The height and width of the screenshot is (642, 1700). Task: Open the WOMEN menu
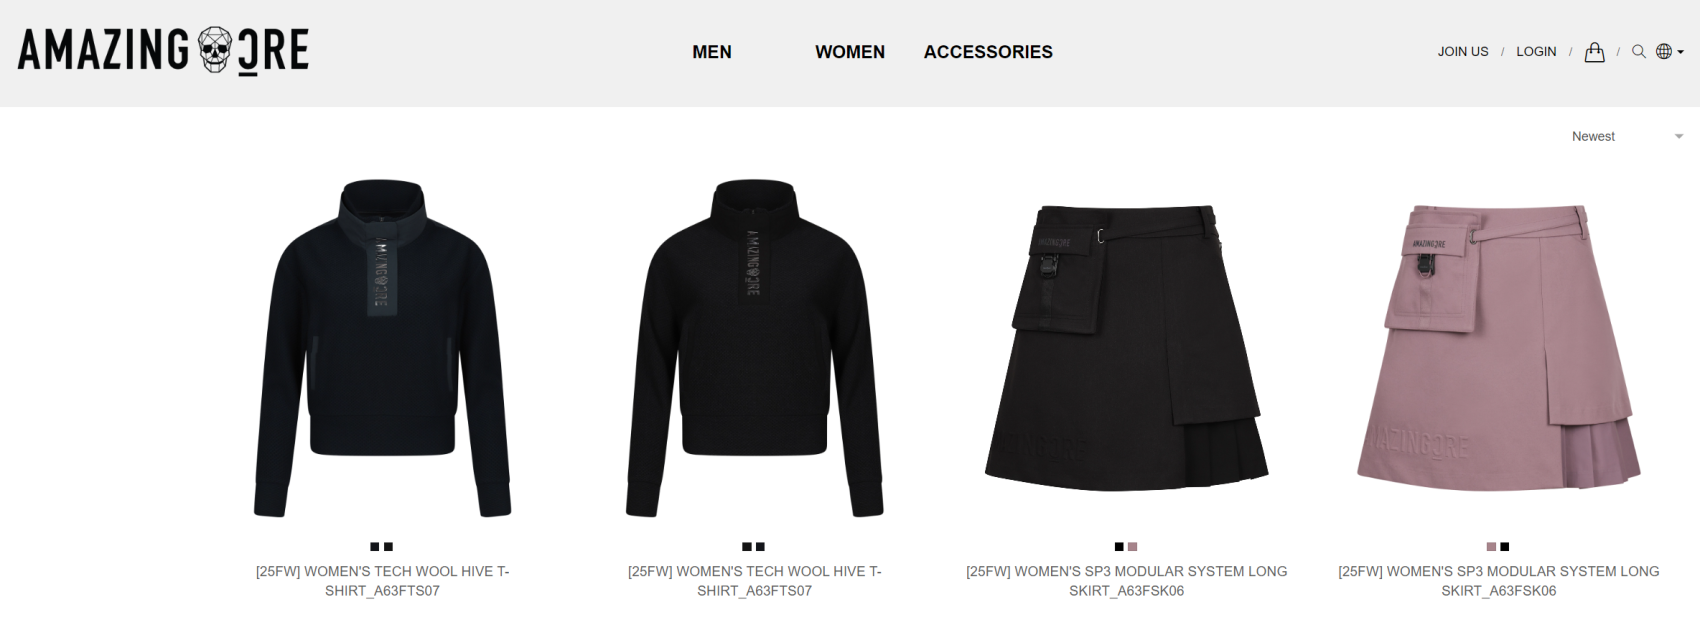point(850,52)
